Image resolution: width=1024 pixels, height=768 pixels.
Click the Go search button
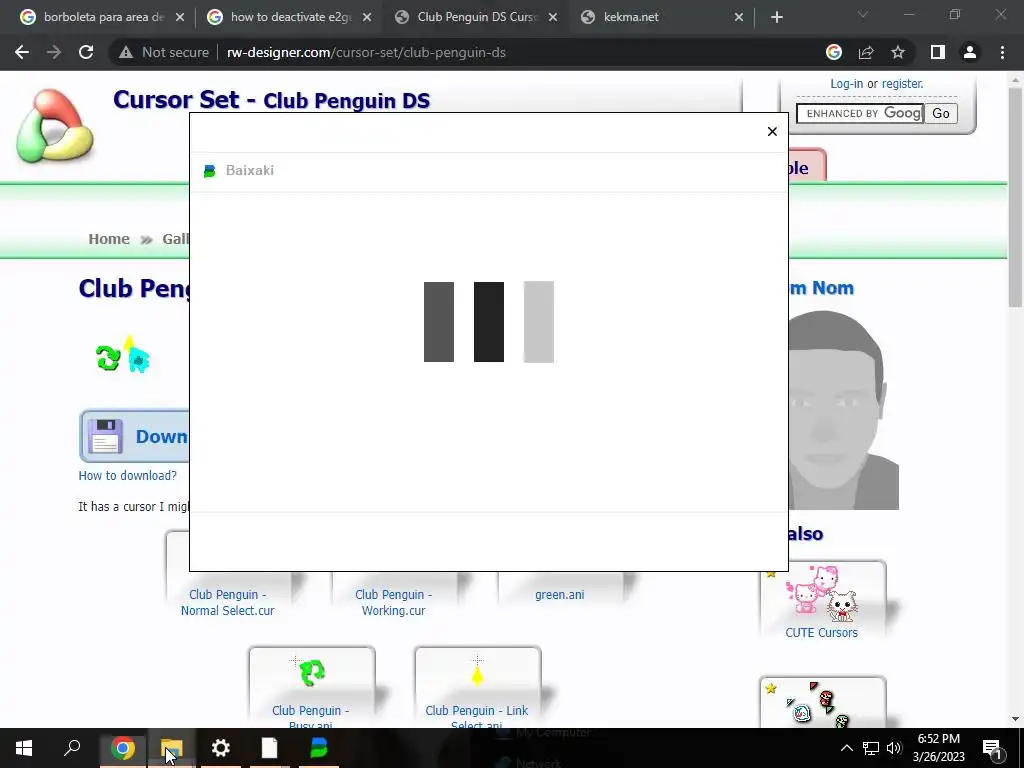click(941, 114)
